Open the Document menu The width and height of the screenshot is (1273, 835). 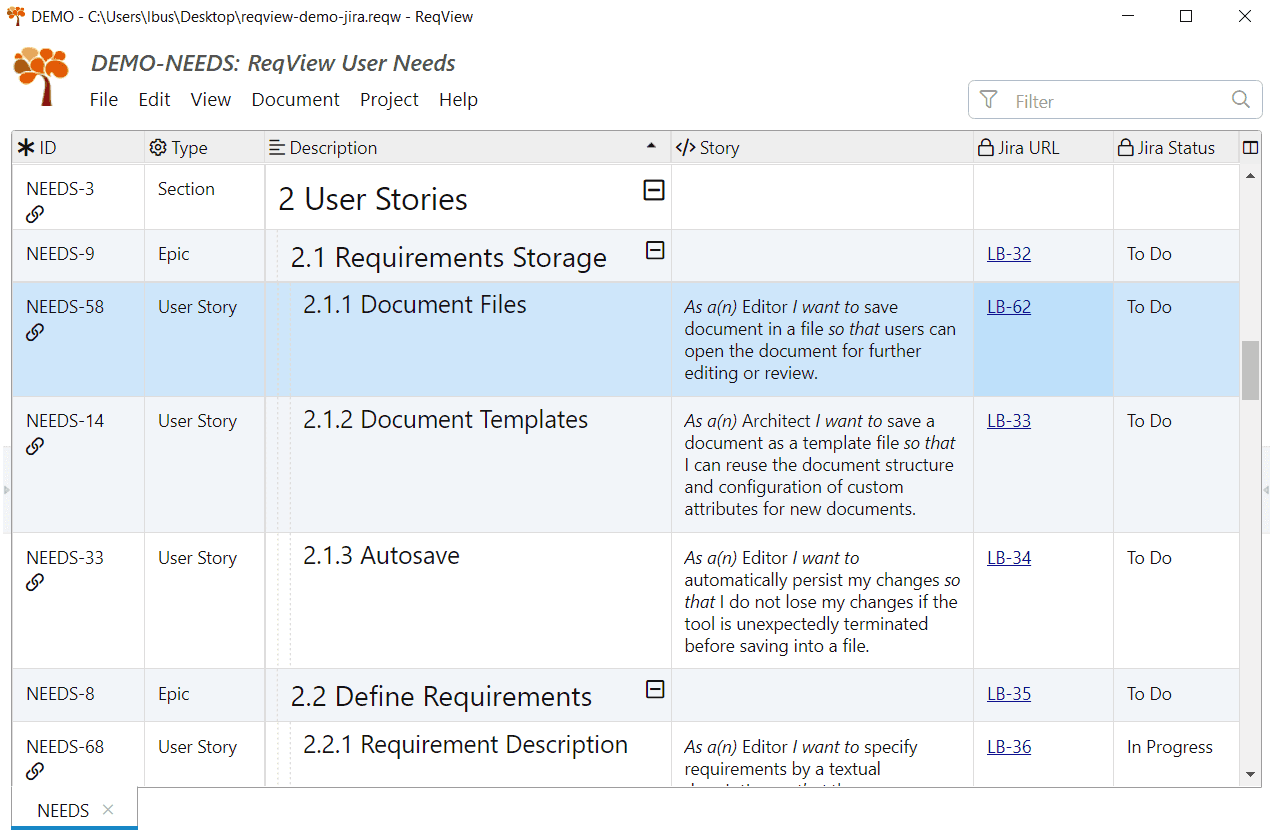[x=295, y=100]
